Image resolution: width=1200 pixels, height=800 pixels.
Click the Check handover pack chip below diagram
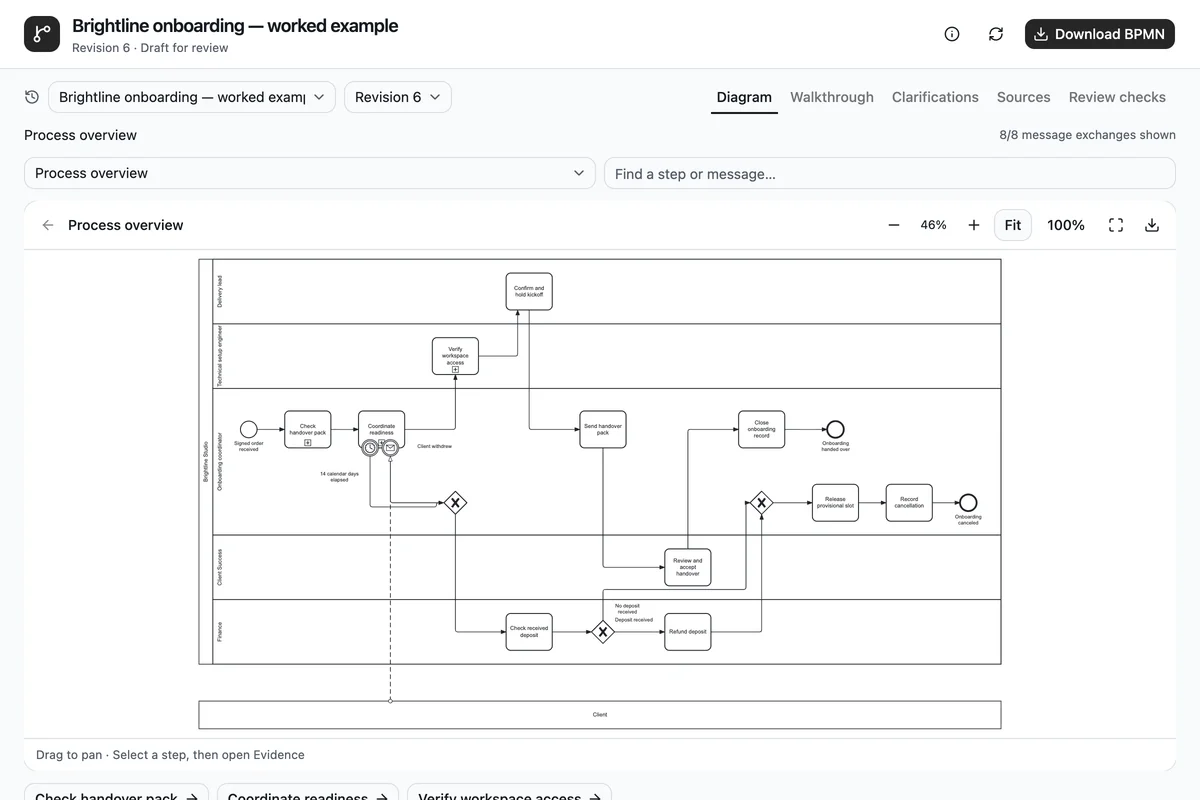116,796
